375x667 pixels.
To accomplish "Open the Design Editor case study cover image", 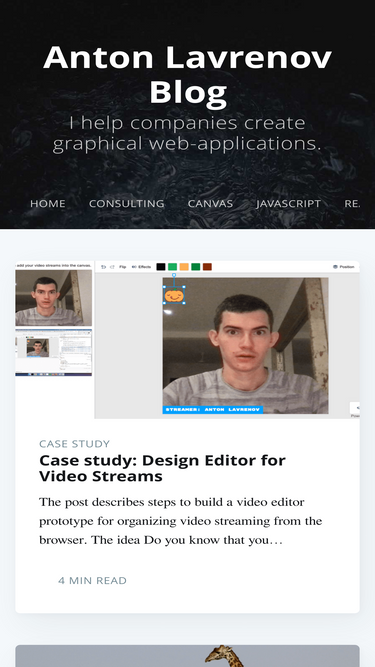I will pos(188,339).
